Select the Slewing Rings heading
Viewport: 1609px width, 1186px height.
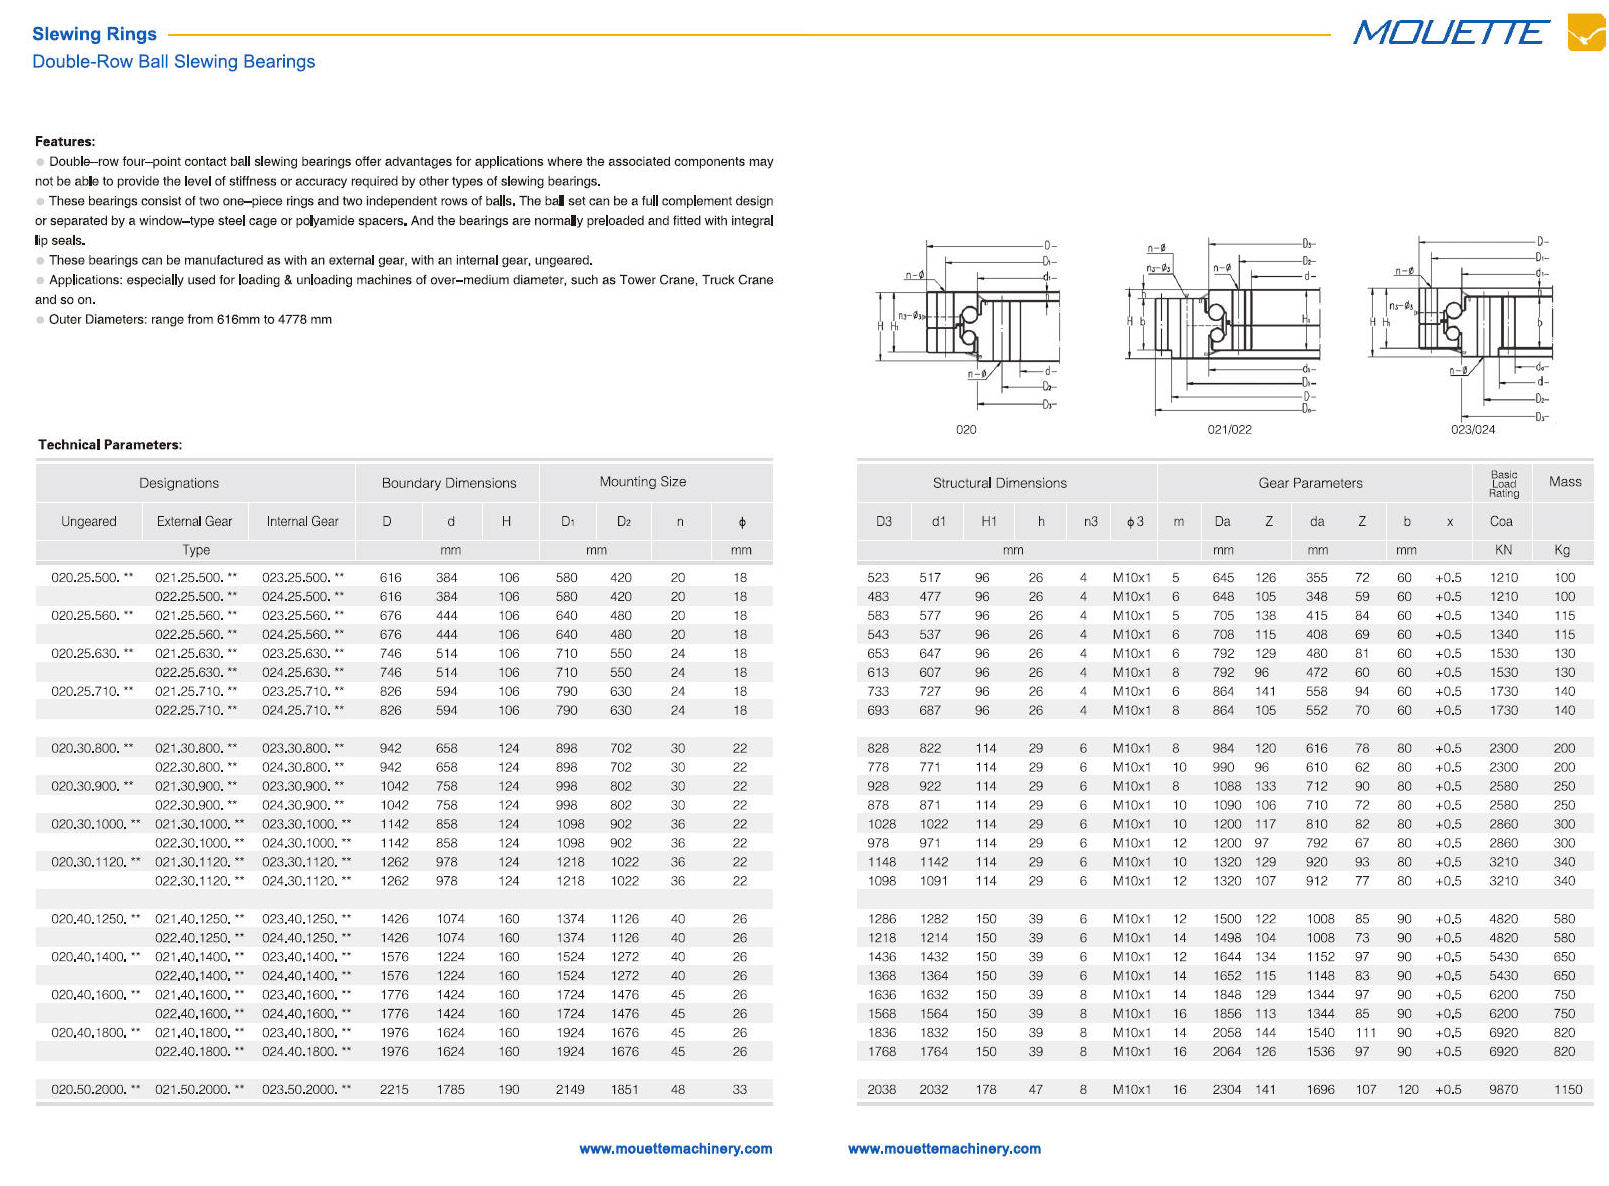pos(94,34)
